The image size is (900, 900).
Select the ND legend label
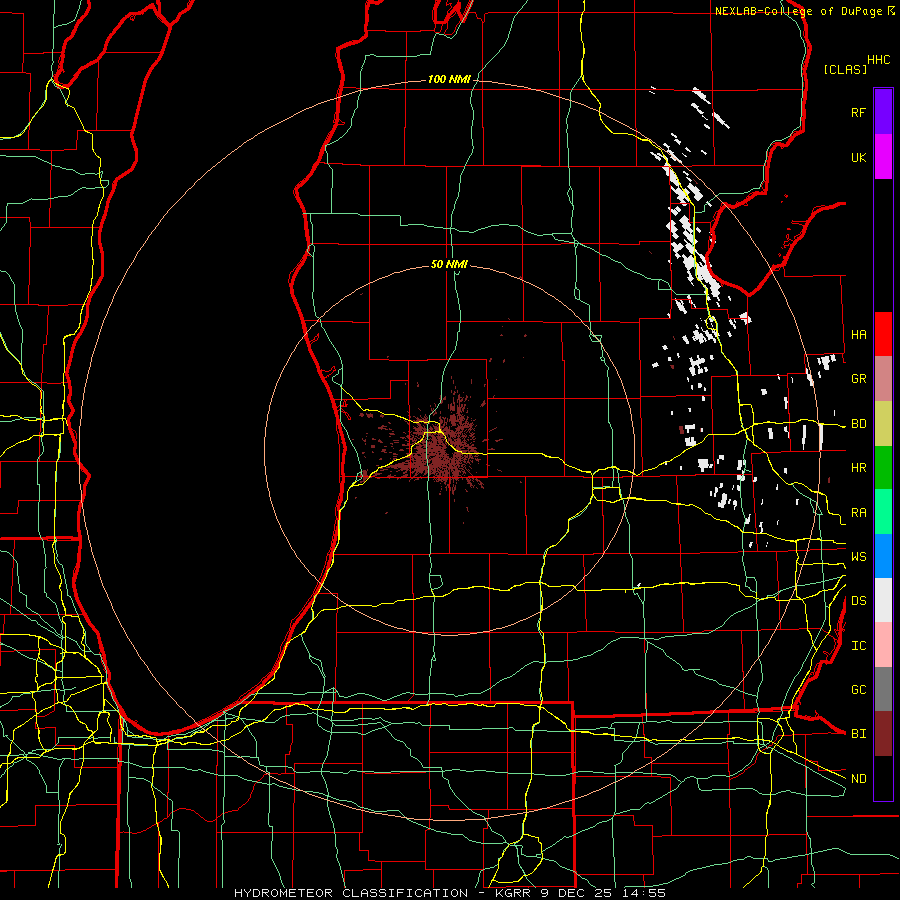858,779
